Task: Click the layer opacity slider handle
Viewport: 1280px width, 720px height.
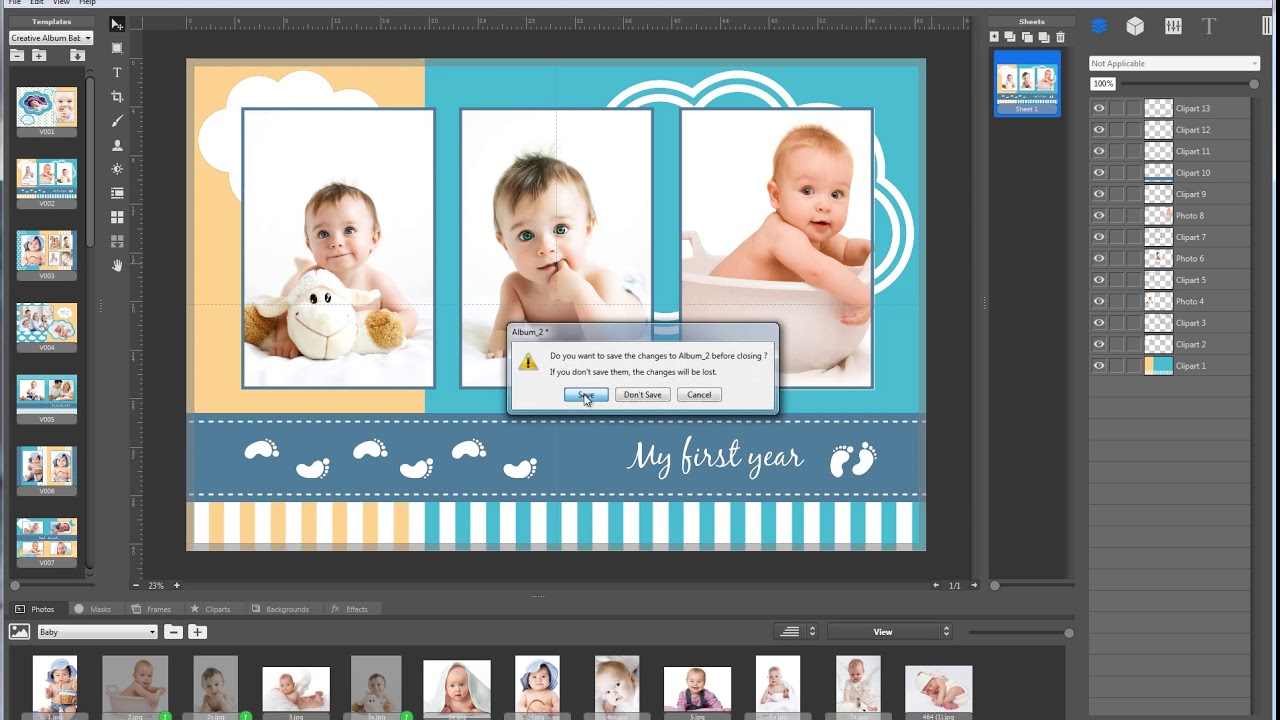Action: (1254, 84)
